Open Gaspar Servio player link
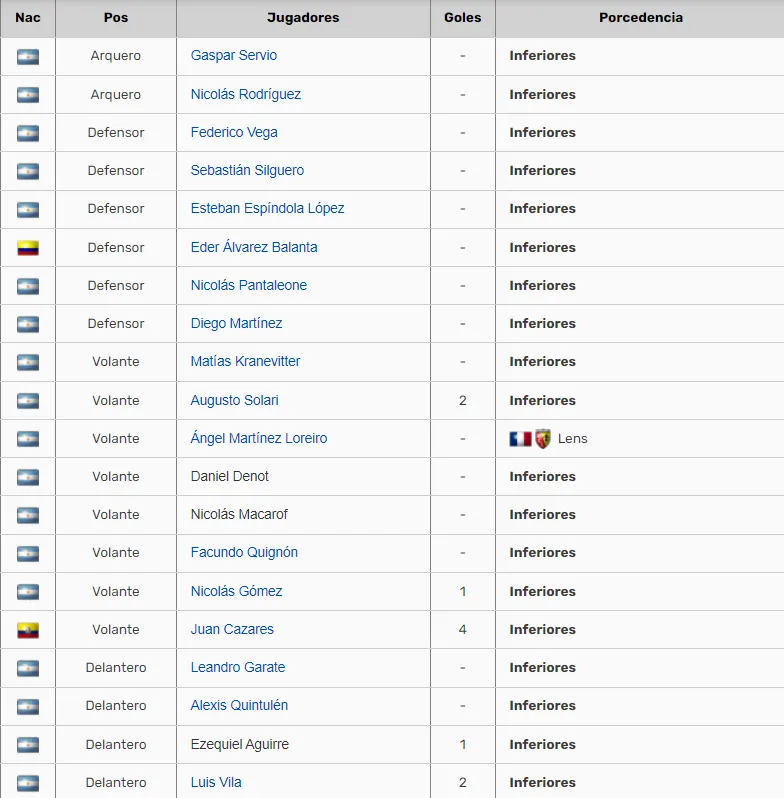This screenshot has width=784, height=798. pyautogui.click(x=234, y=56)
